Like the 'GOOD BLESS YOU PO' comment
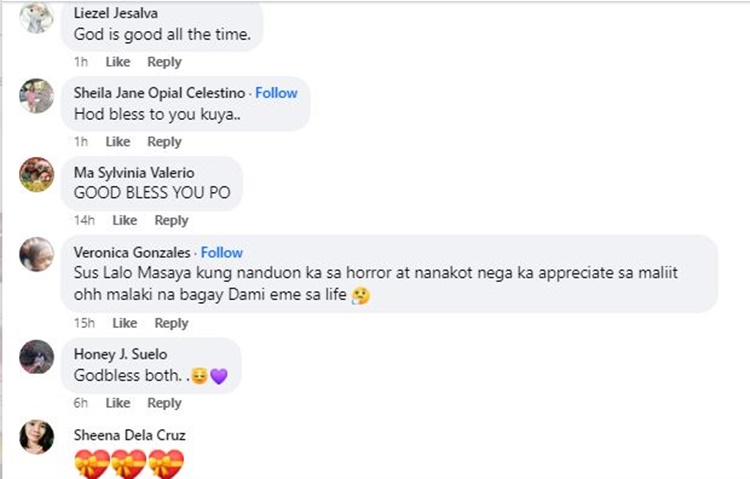 [x=125, y=220]
